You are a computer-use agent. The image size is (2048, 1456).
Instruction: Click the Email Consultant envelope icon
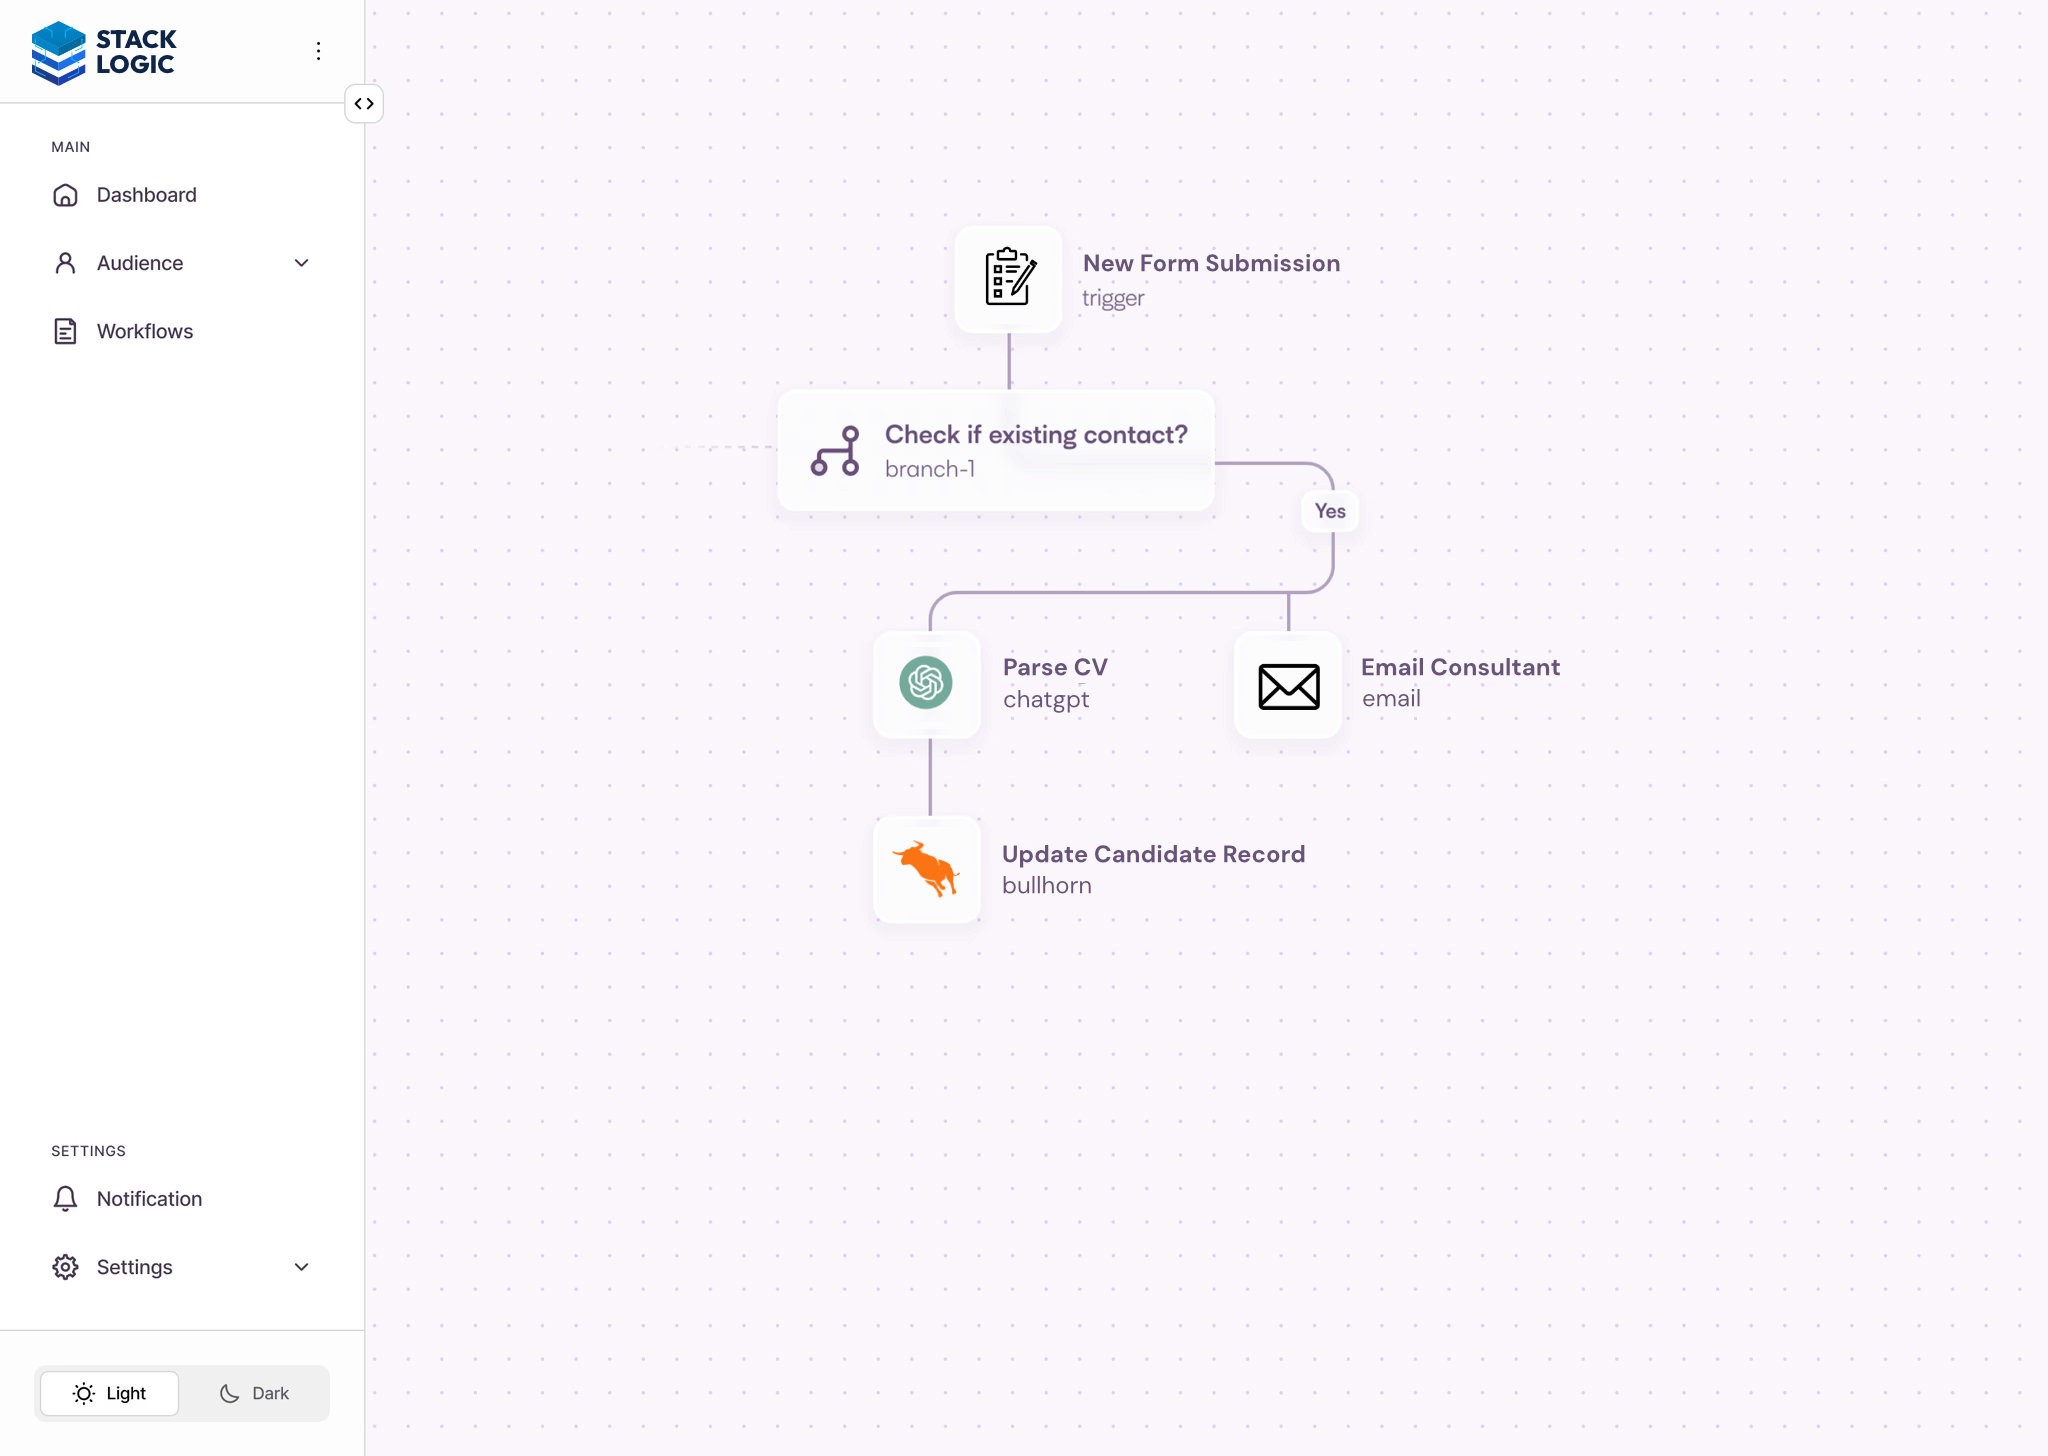click(1288, 686)
